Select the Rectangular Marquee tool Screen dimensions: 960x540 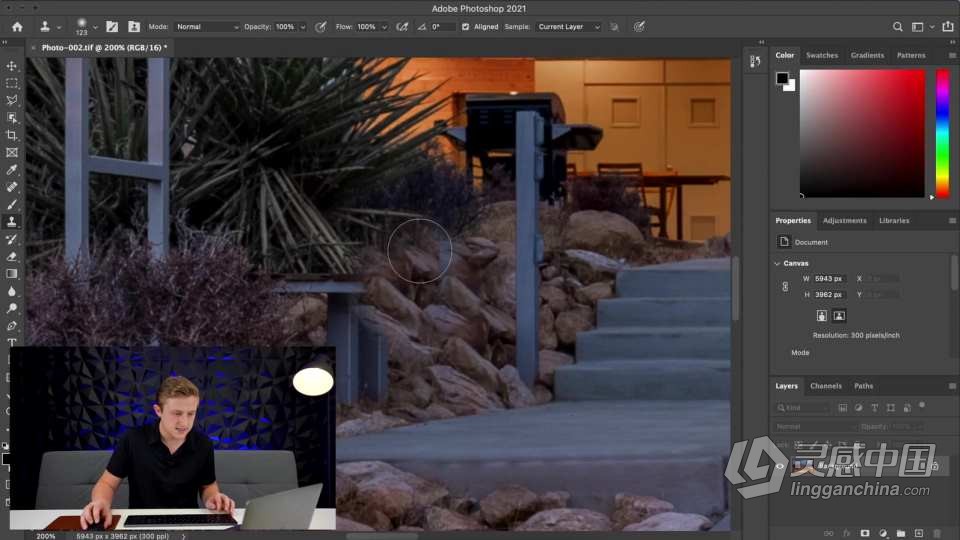tap(12, 83)
